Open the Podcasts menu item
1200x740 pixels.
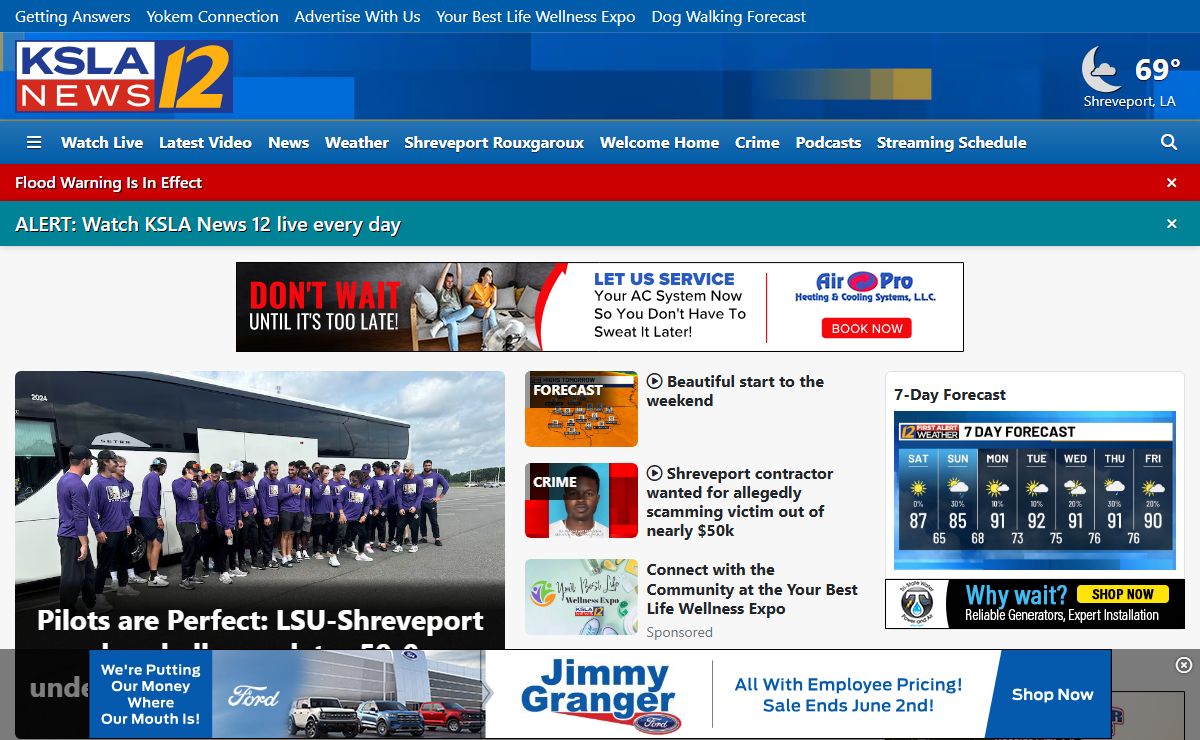click(x=828, y=142)
